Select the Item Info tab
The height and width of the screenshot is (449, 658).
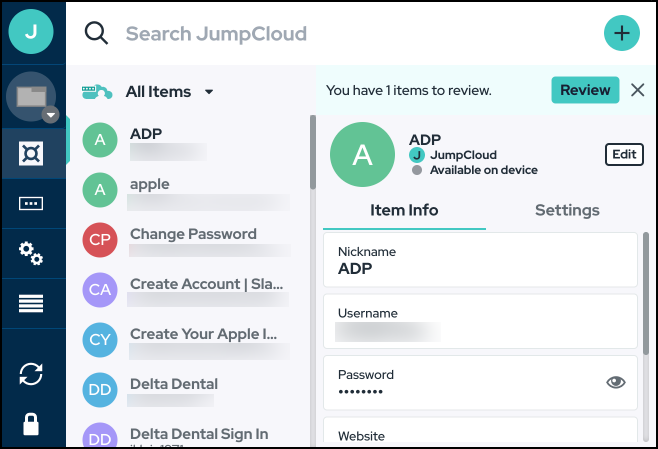point(404,211)
